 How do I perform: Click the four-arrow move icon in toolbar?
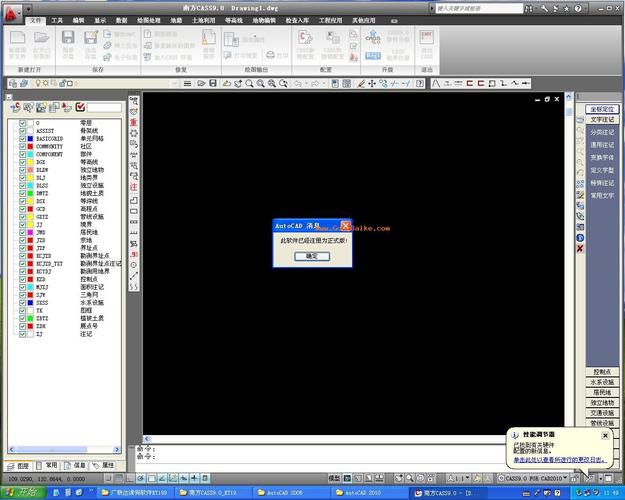[372, 83]
